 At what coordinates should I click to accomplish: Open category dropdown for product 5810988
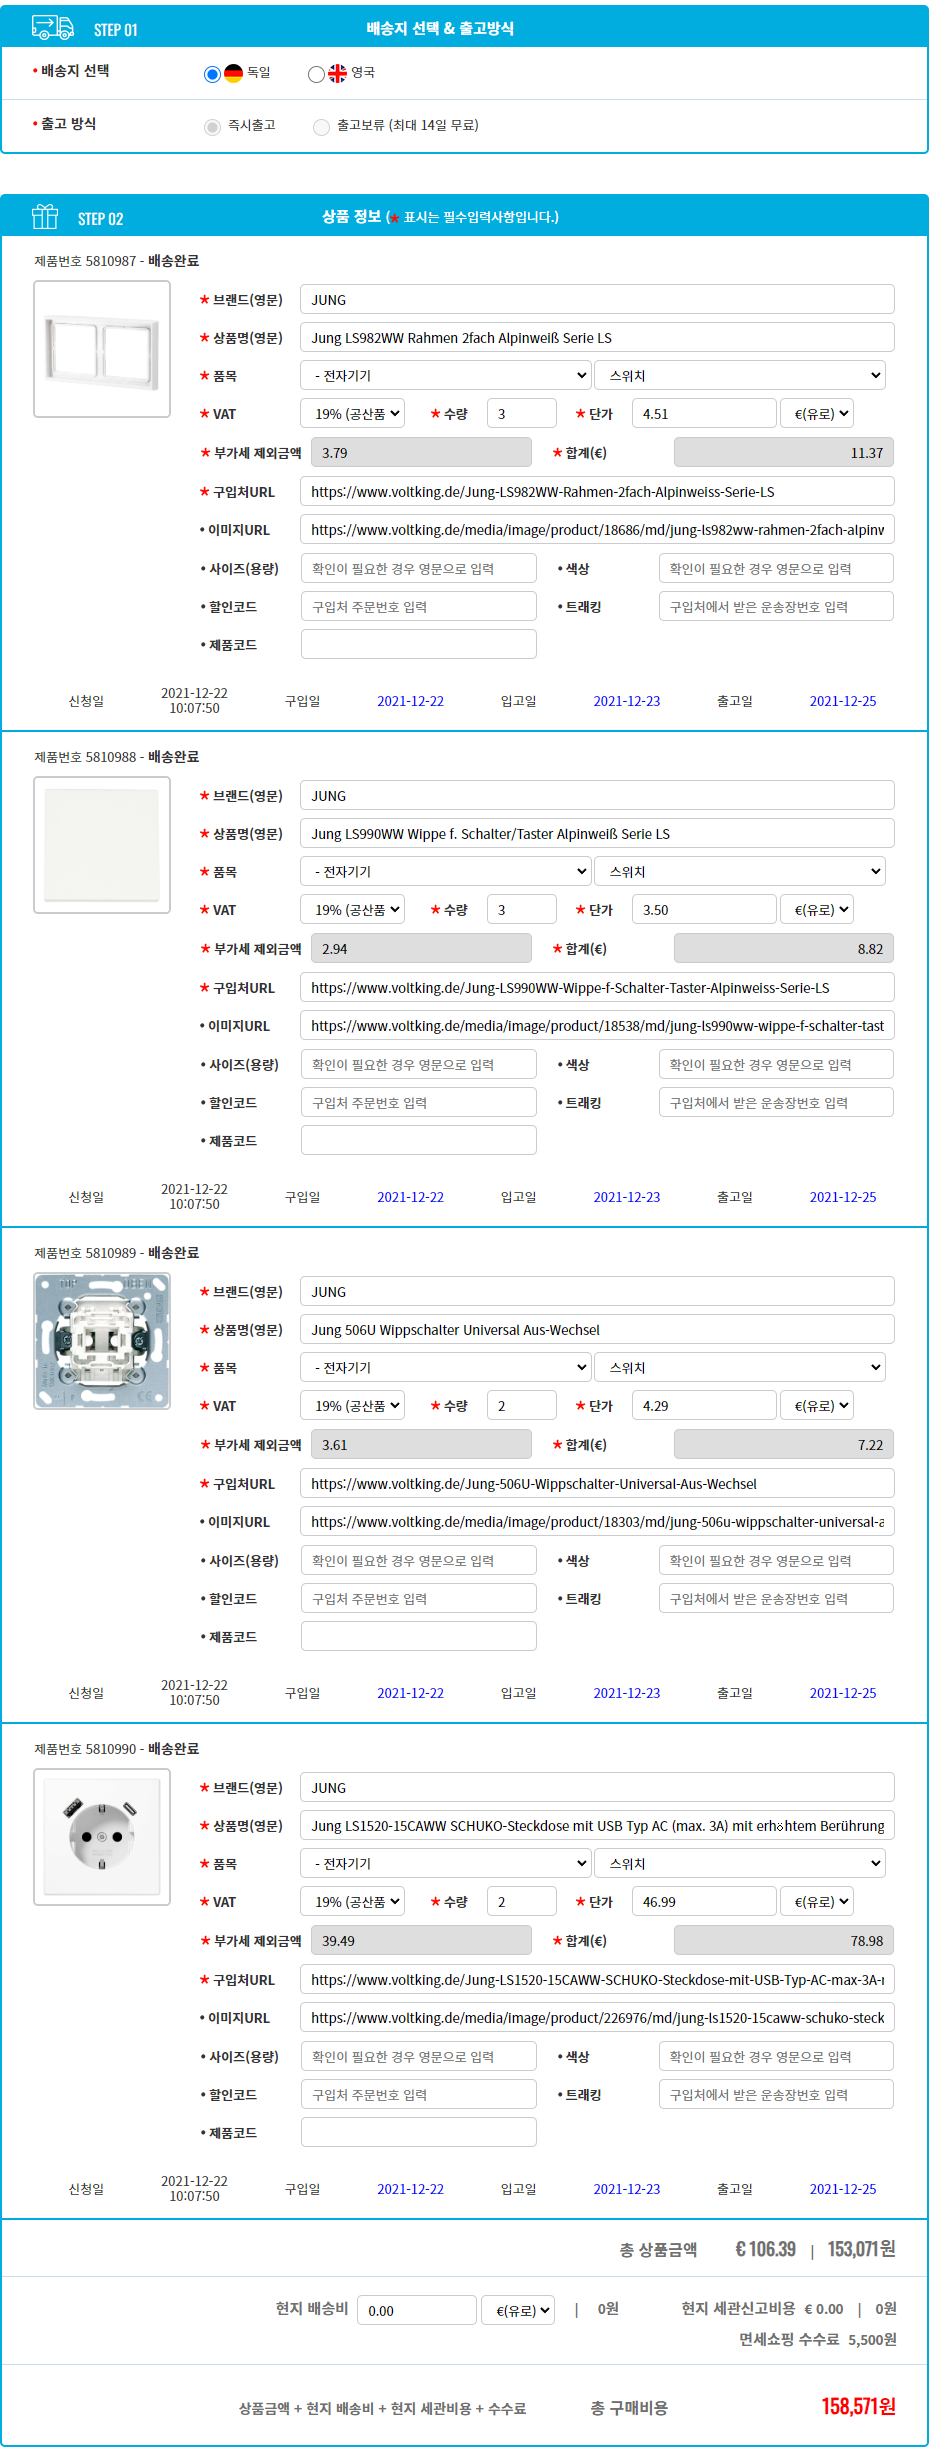pos(446,871)
